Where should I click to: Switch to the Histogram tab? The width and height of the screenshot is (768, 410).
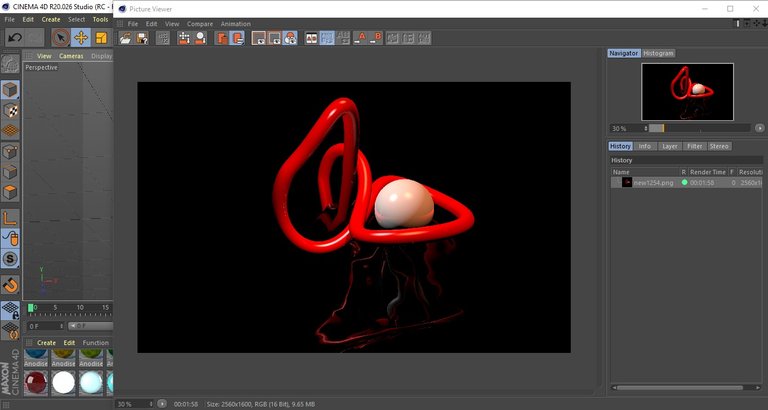[x=658, y=53]
